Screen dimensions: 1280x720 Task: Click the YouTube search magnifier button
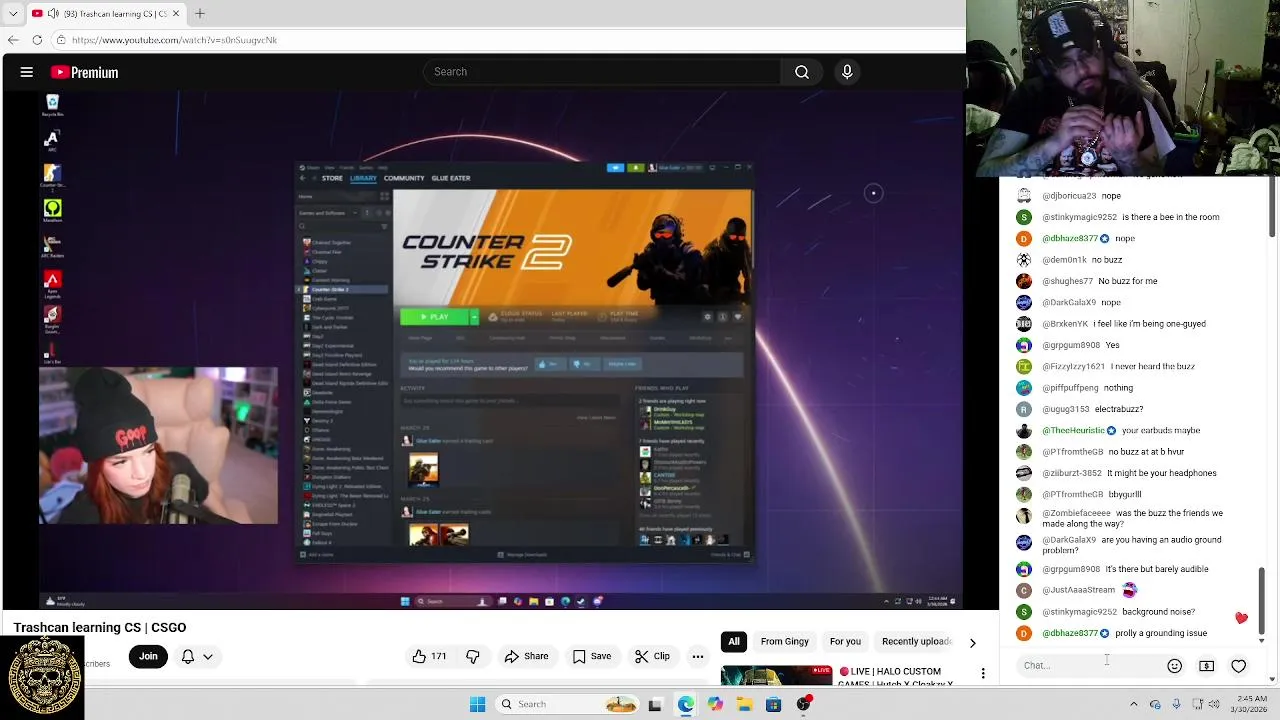(x=802, y=72)
